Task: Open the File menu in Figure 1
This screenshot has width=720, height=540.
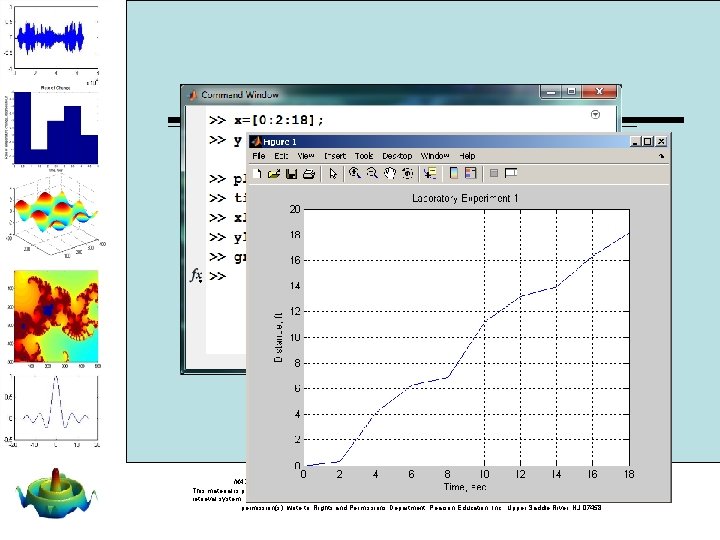Action: [x=259, y=156]
